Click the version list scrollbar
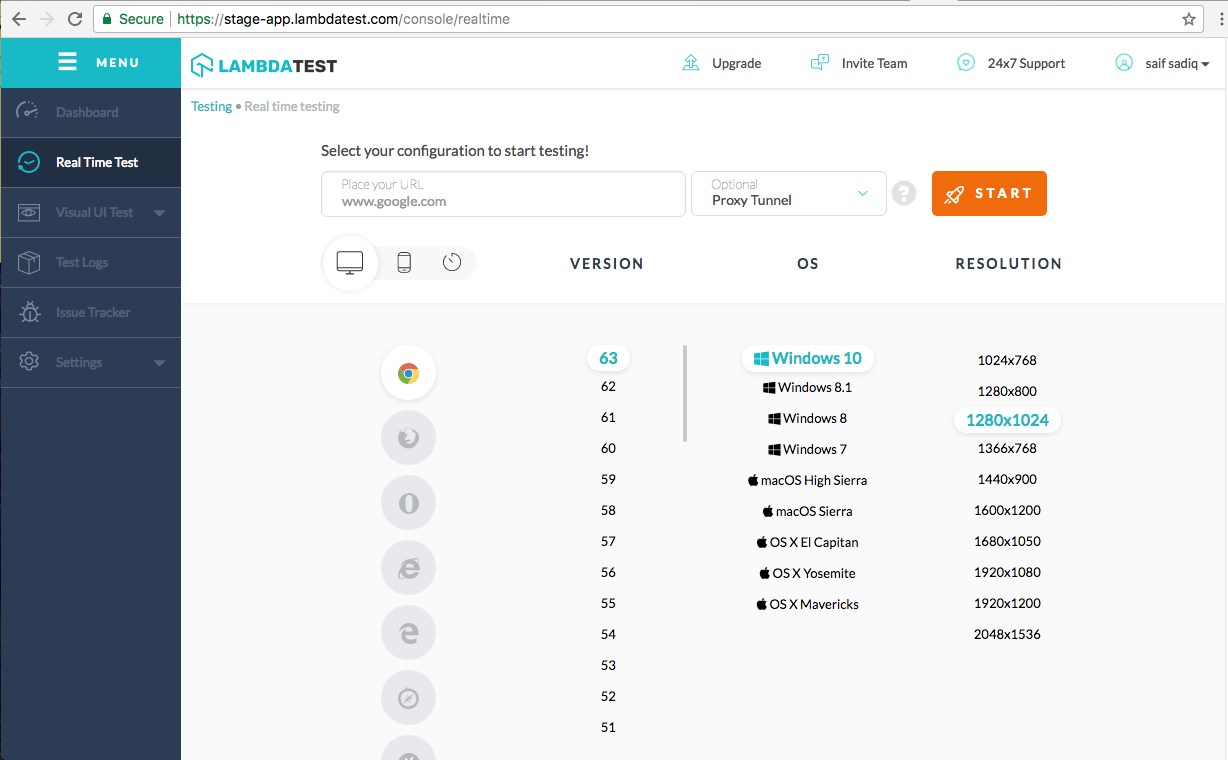The image size is (1228, 760). point(685,393)
